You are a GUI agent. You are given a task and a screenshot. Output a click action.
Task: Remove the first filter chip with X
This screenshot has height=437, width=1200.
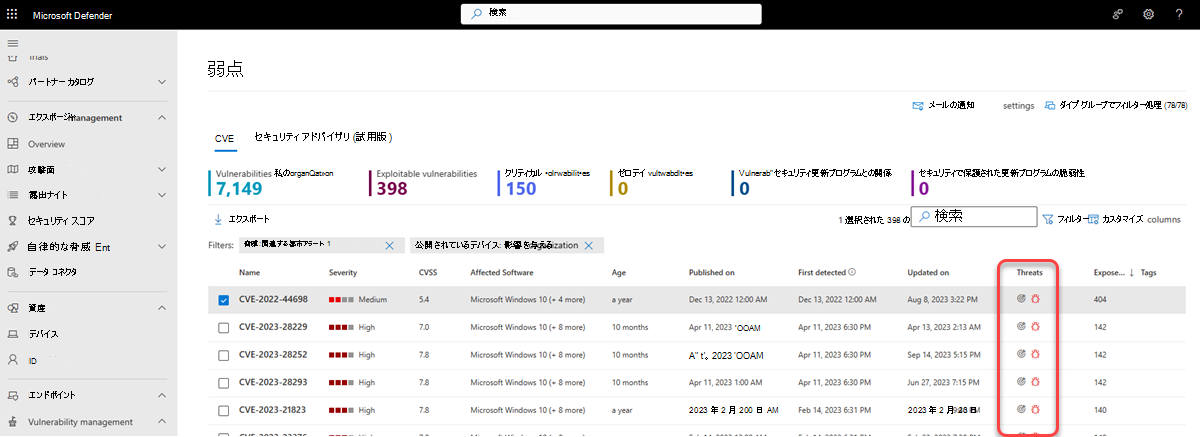click(x=389, y=245)
